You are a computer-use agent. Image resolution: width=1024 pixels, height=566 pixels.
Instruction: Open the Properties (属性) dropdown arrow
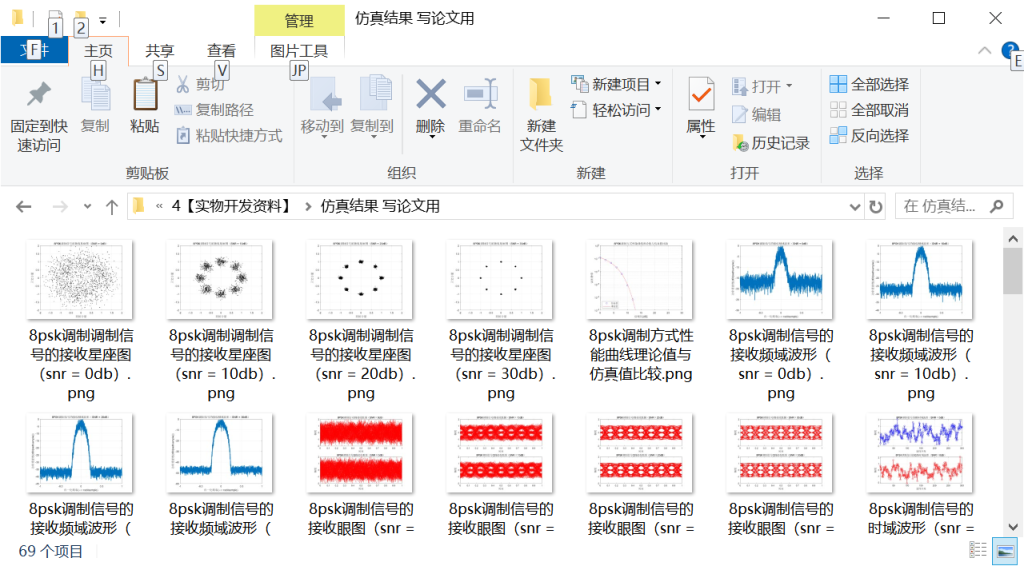[702, 137]
